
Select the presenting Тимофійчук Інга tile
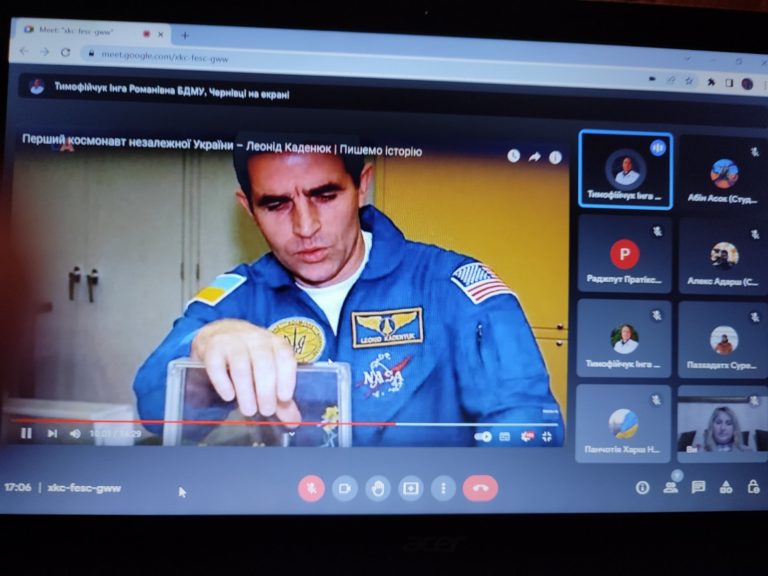click(625, 170)
